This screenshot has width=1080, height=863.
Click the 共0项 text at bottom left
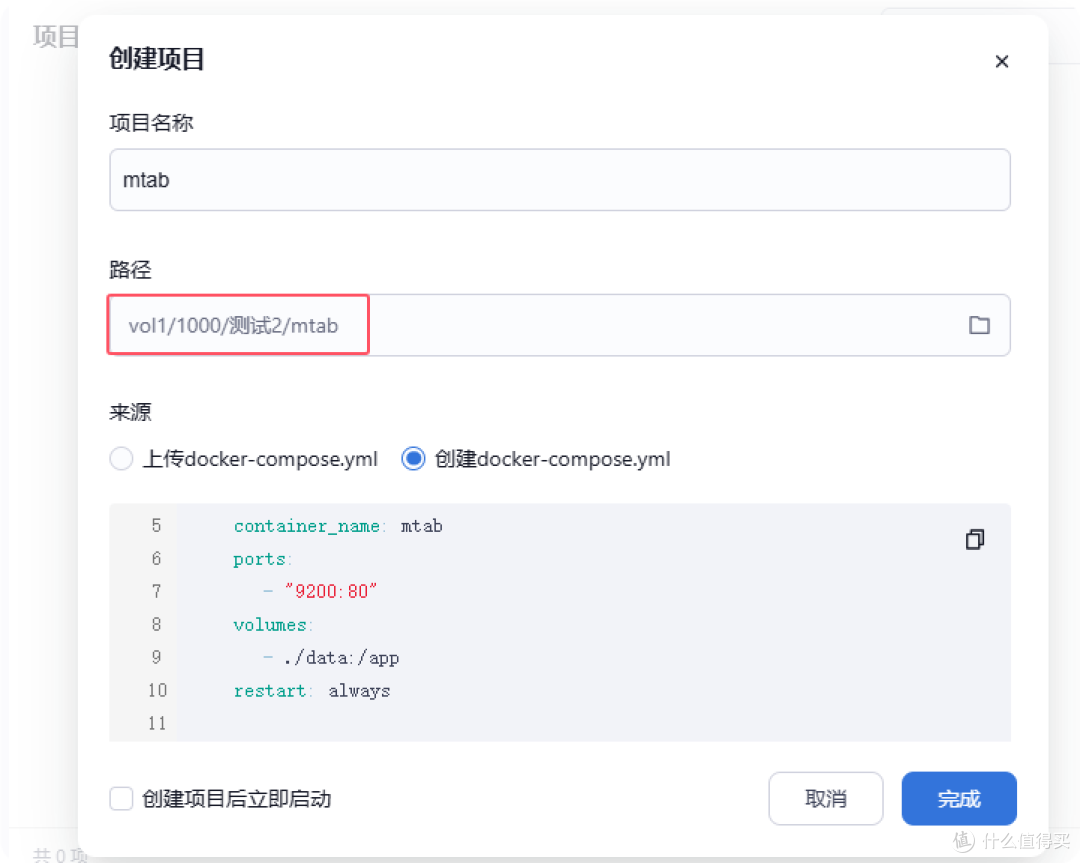(58, 854)
